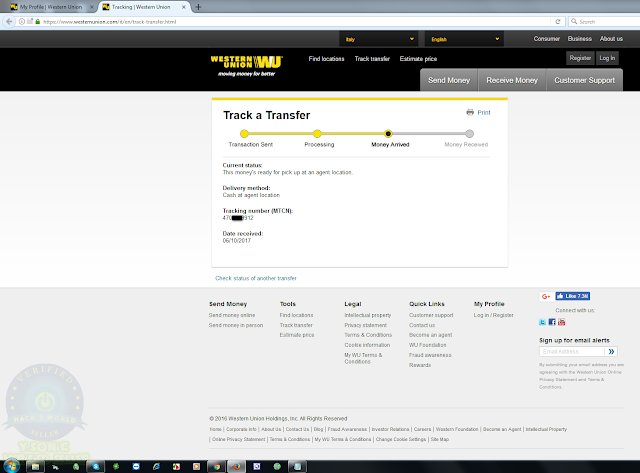Click the site info icon in the address bar
640x473 pixels.
coord(22,22)
